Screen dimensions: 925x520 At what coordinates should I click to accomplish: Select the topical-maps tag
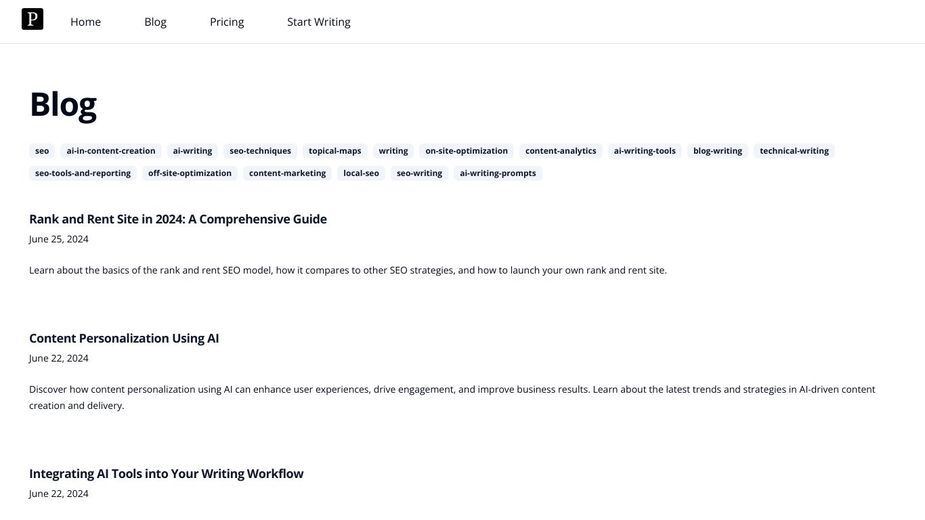(x=334, y=151)
